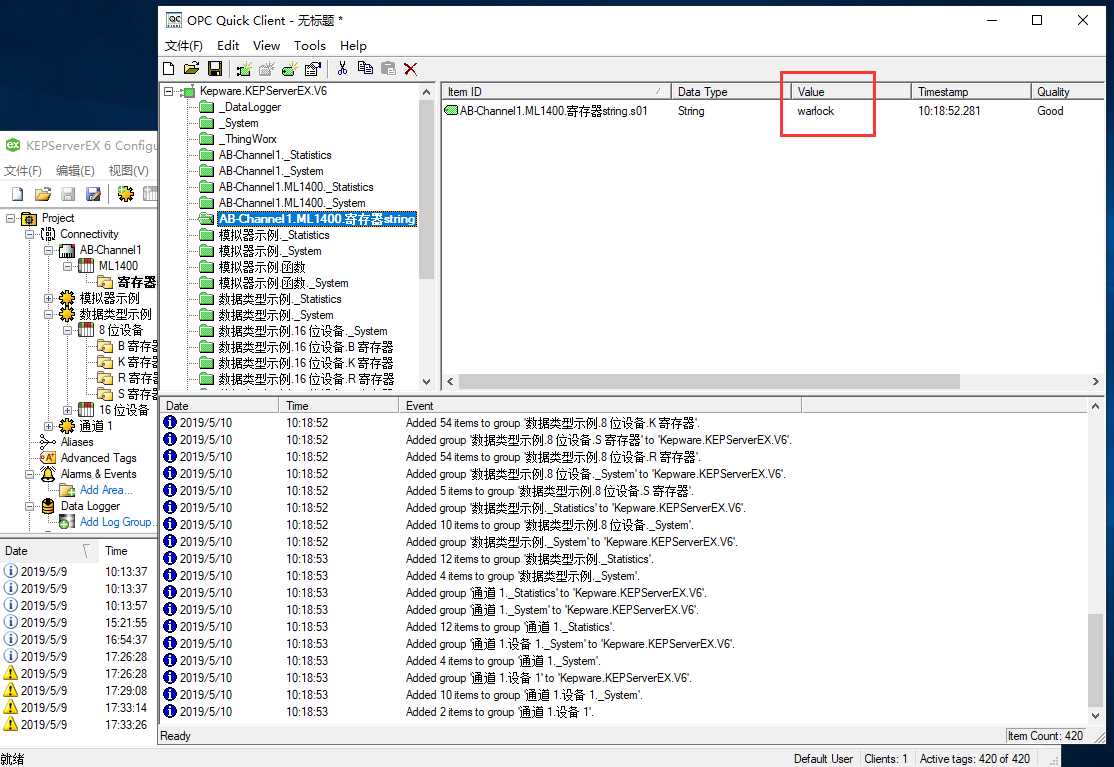Click the item list horizontal scrollbar

click(x=709, y=381)
